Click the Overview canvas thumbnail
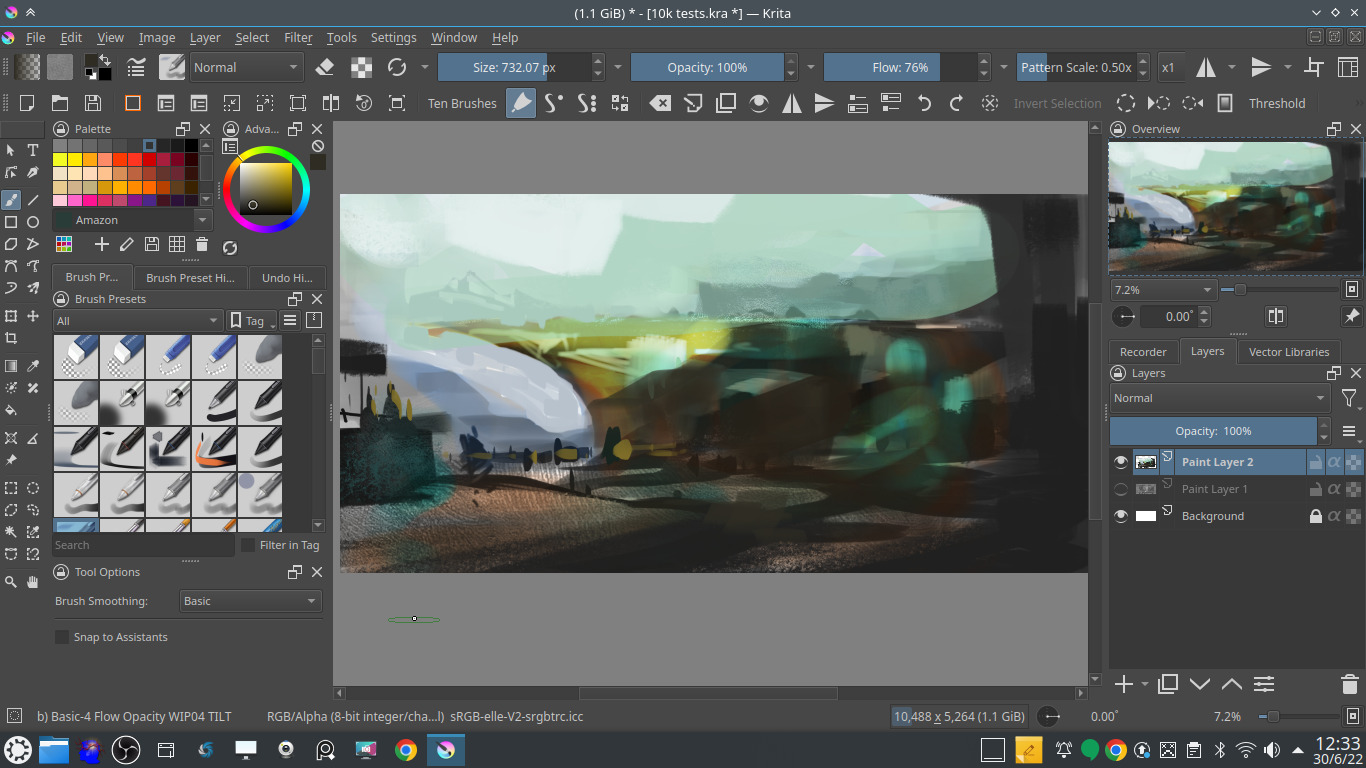The width and height of the screenshot is (1366, 768). [1235, 206]
